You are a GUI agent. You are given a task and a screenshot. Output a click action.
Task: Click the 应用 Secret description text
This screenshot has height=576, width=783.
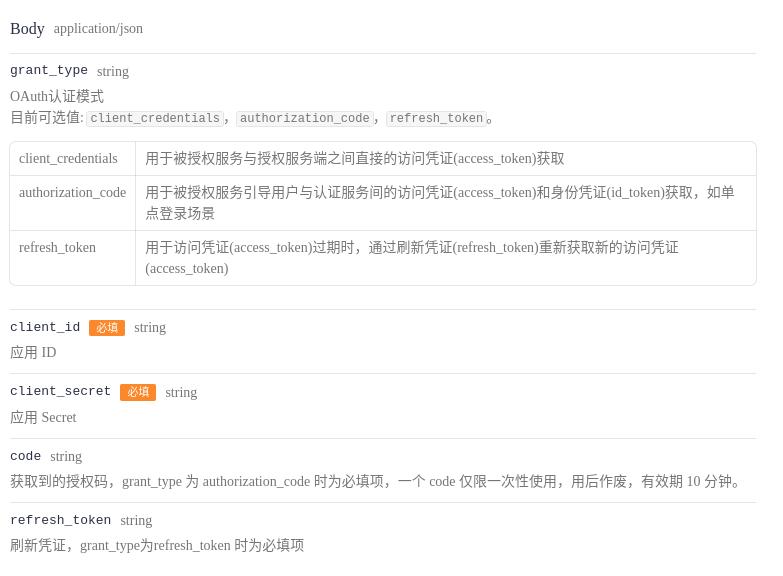[x=43, y=418]
